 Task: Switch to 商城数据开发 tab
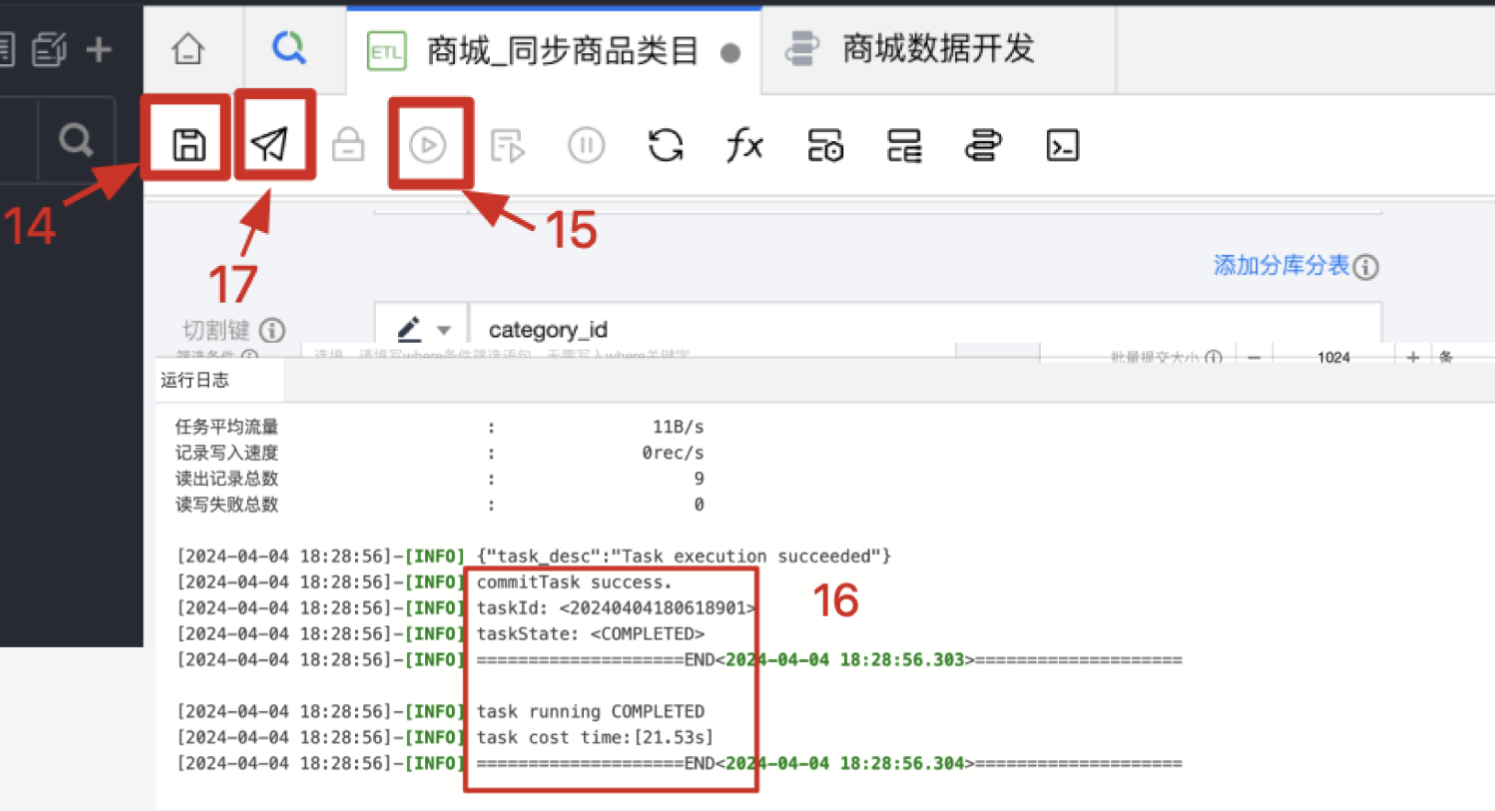pos(938,49)
